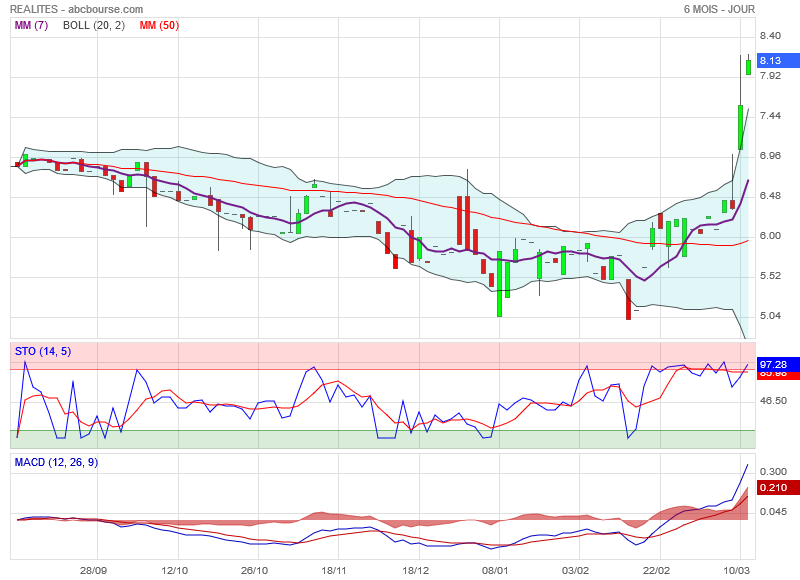Image resolution: width=800 pixels, height=580 pixels.
Task: Click the blue 97.28 stochastic value tag
Action: point(779,364)
